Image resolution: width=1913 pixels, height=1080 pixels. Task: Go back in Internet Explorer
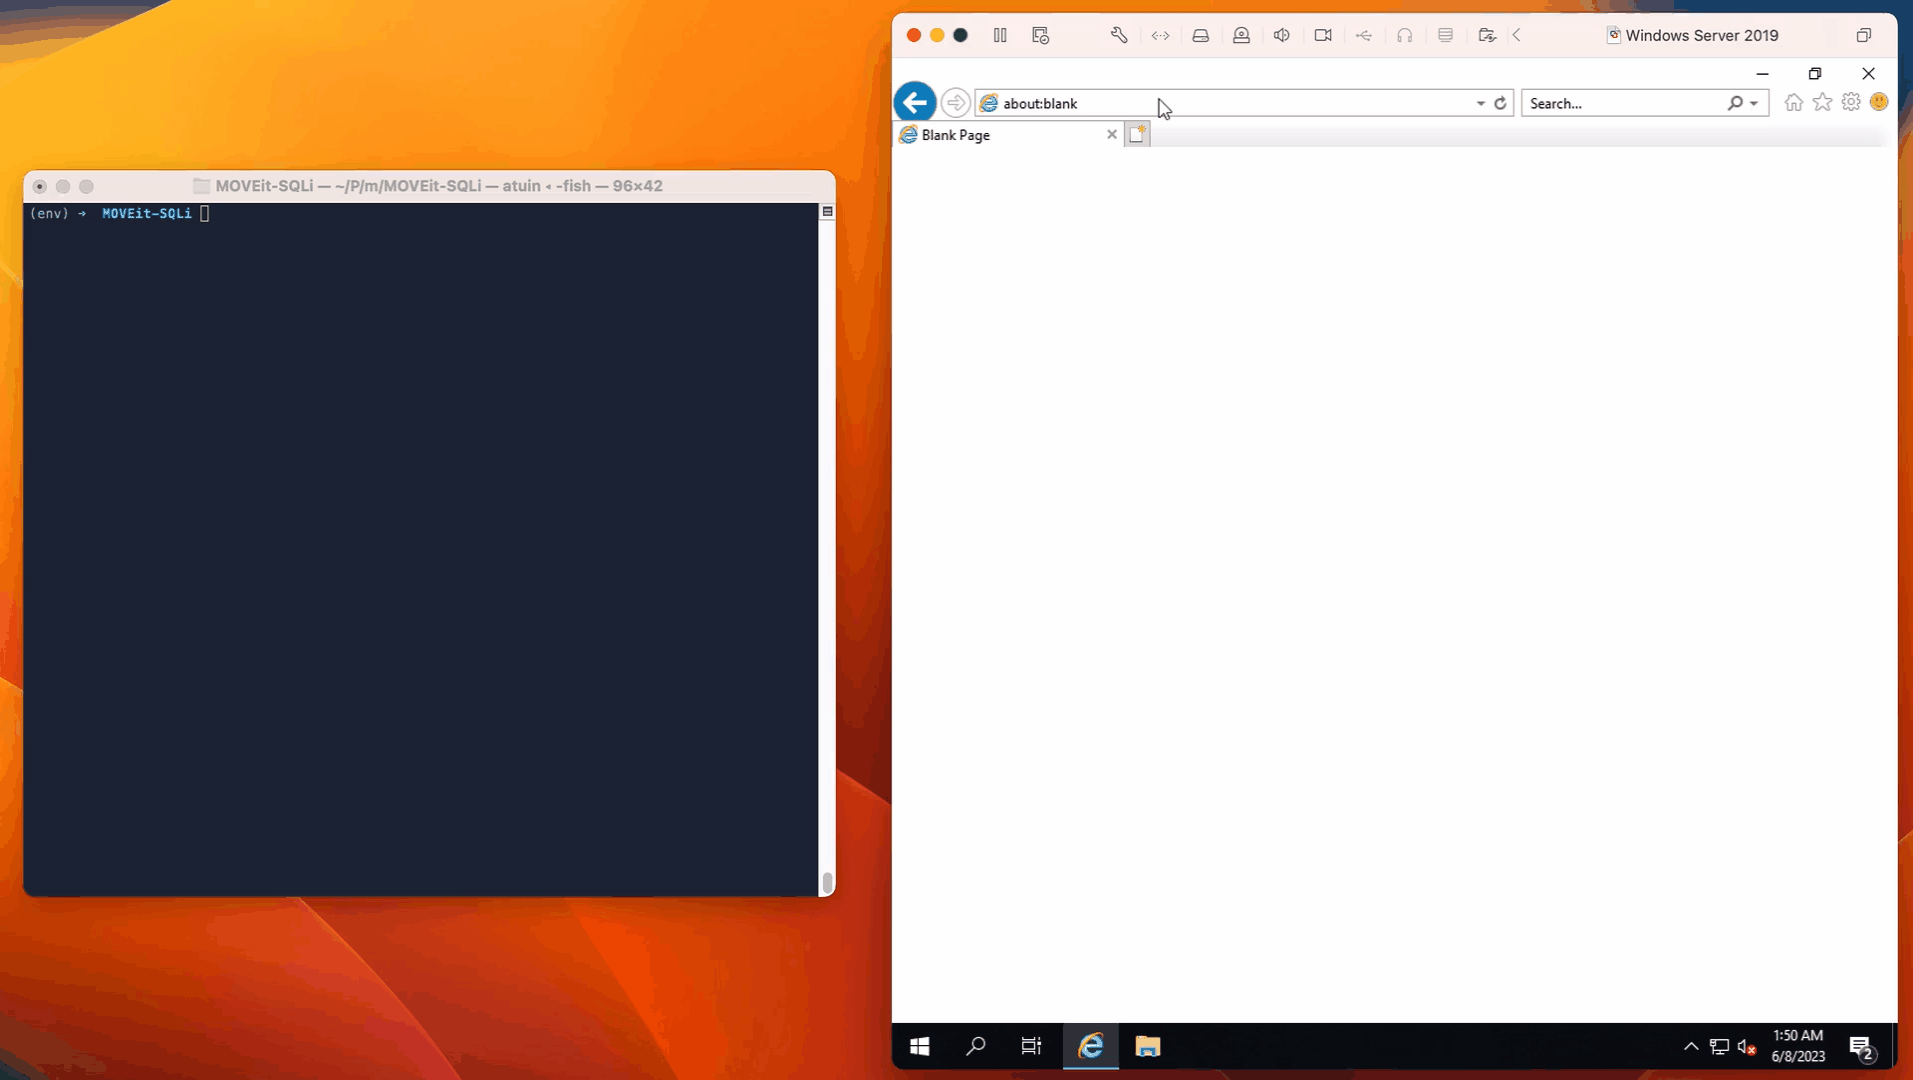pyautogui.click(x=915, y=102)
